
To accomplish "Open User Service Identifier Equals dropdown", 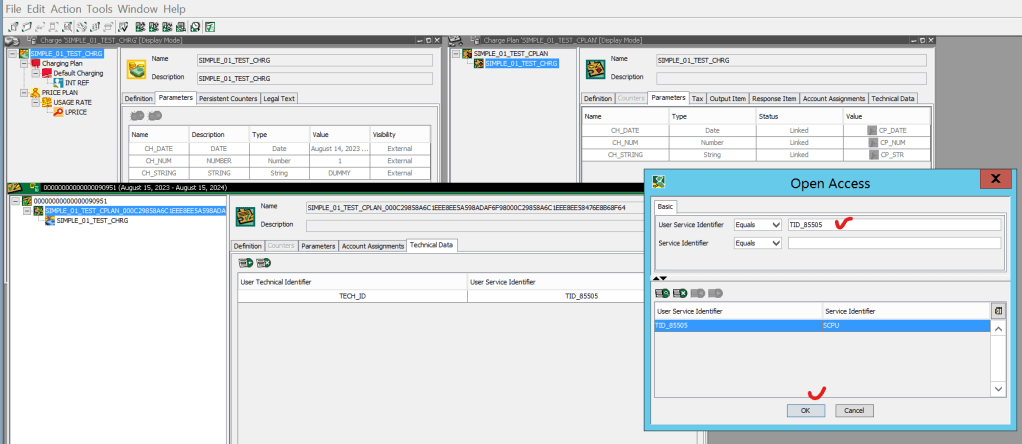I will point(774,225).
